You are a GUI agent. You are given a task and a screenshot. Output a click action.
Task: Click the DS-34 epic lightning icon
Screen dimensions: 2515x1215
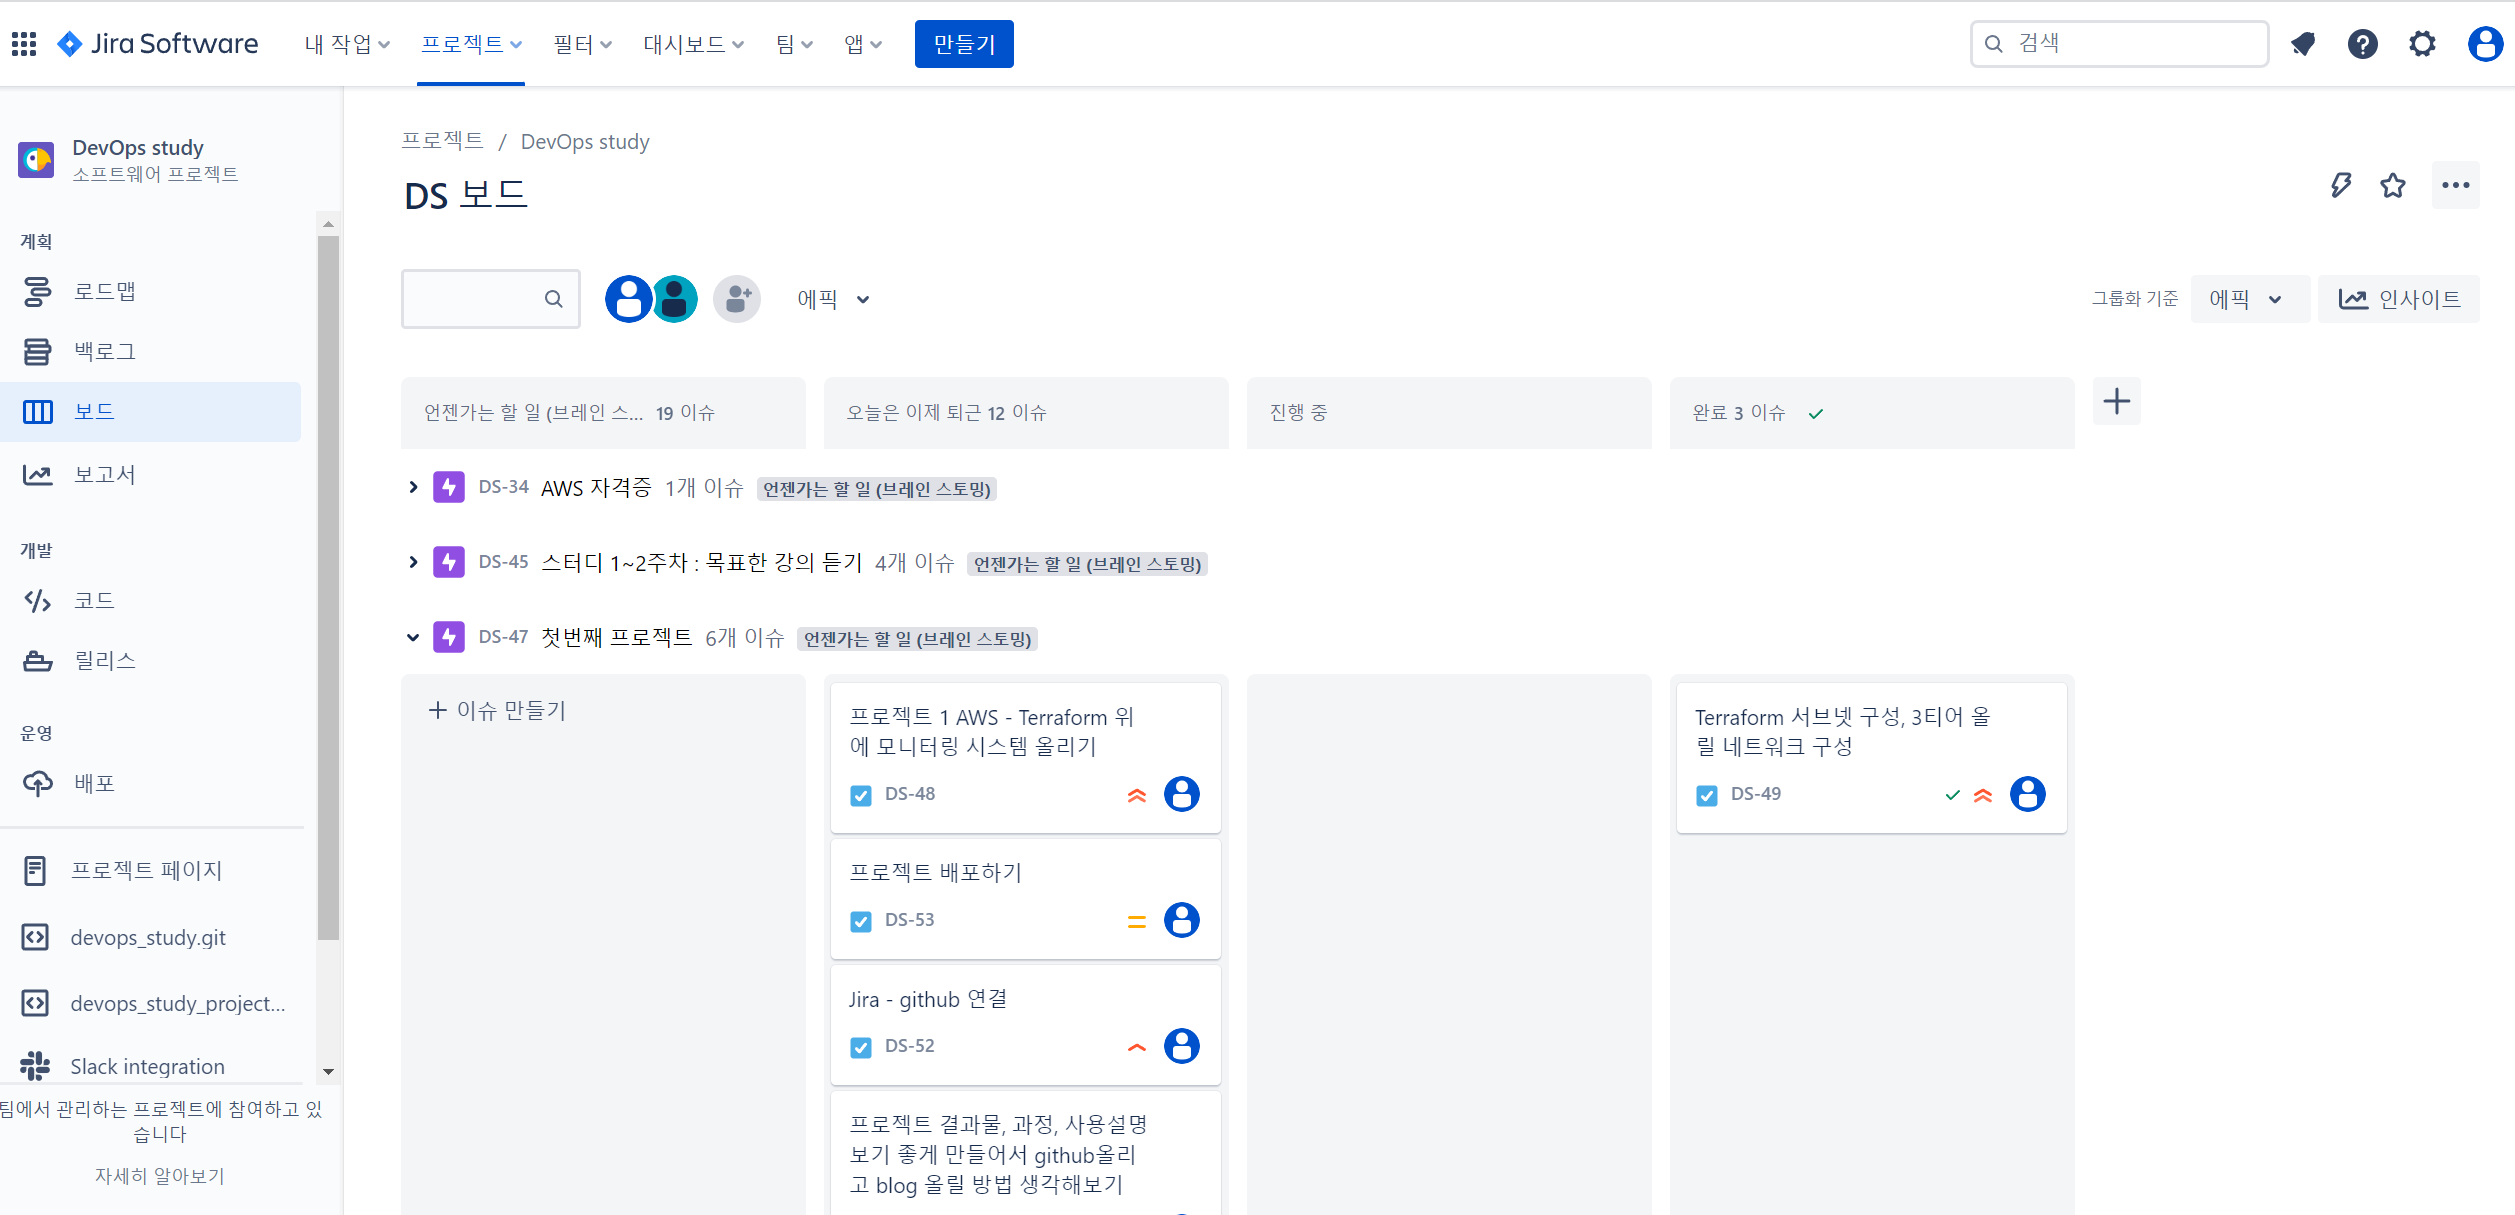pos(449,487)
